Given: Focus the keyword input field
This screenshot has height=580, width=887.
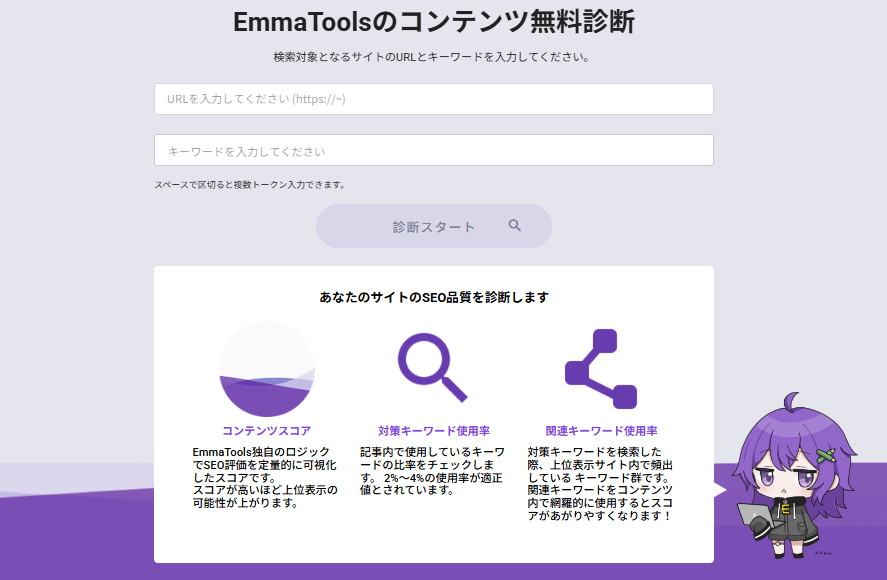Looking at the screenshot, I should tap(433, 150).
